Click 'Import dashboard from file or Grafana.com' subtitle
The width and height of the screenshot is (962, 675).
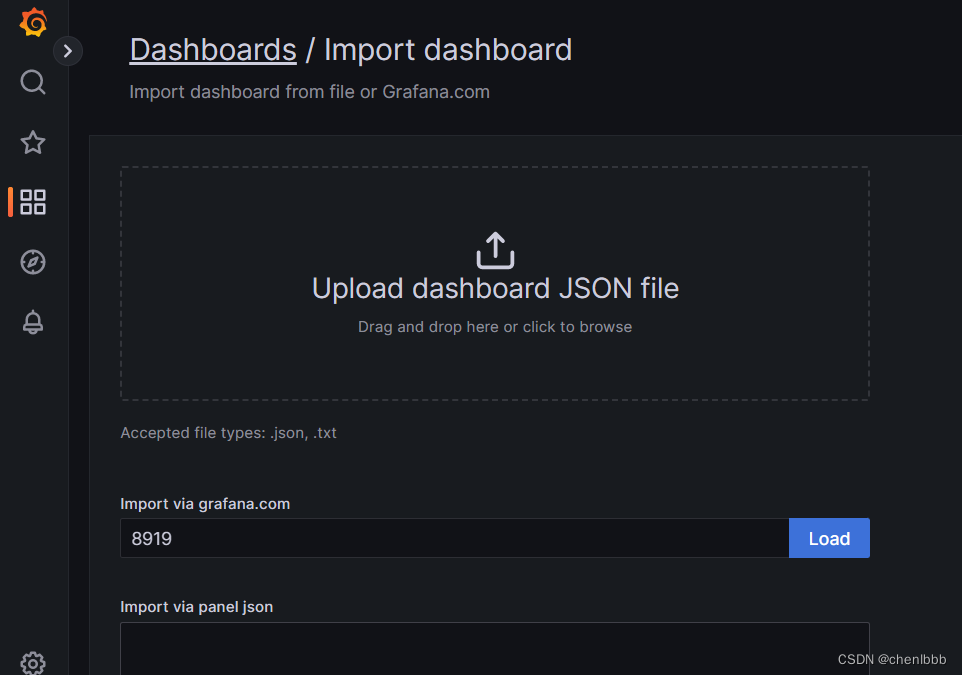(x=309, y=92)
